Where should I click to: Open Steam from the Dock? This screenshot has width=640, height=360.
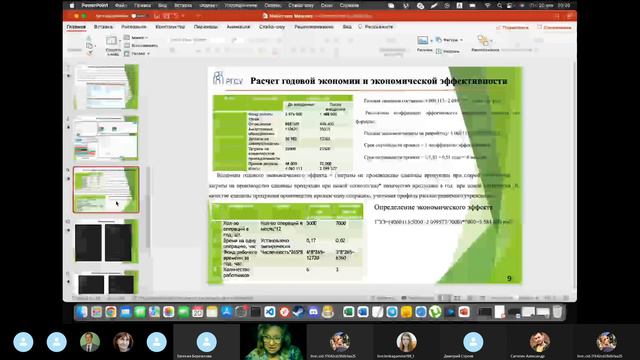(x=299, y=312)
